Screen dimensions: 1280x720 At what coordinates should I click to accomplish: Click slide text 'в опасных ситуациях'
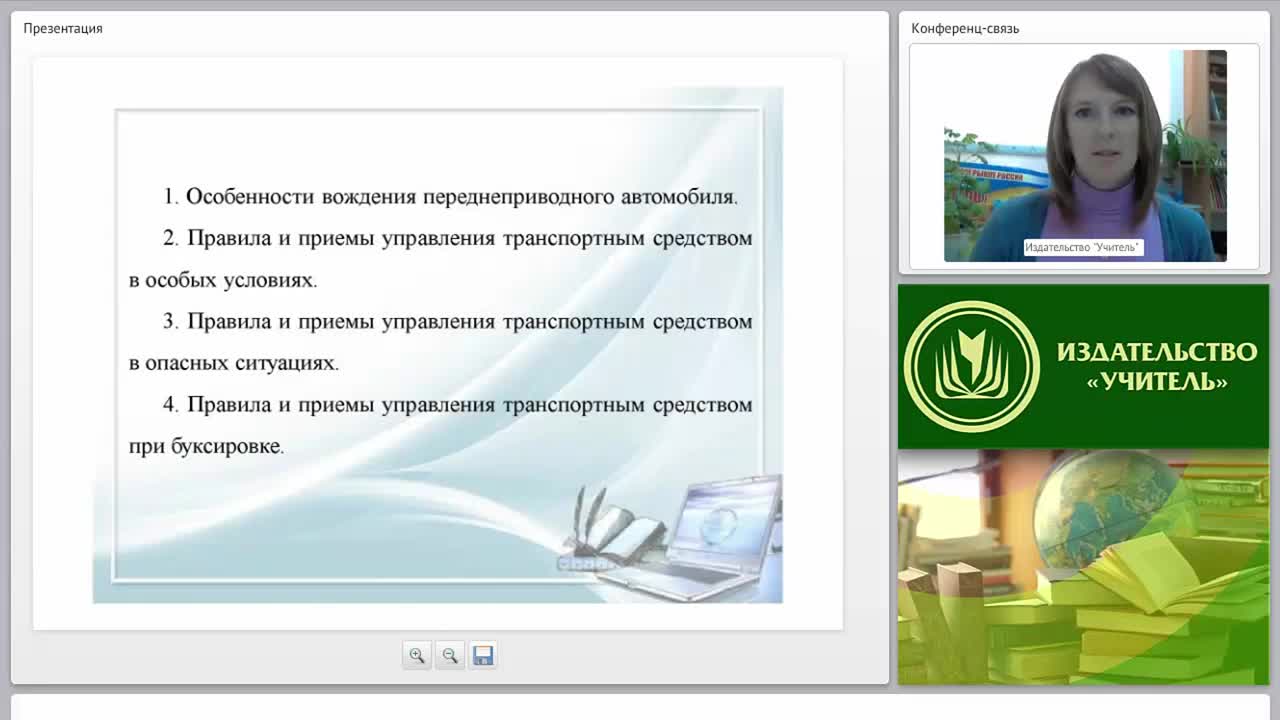(234, 363)
